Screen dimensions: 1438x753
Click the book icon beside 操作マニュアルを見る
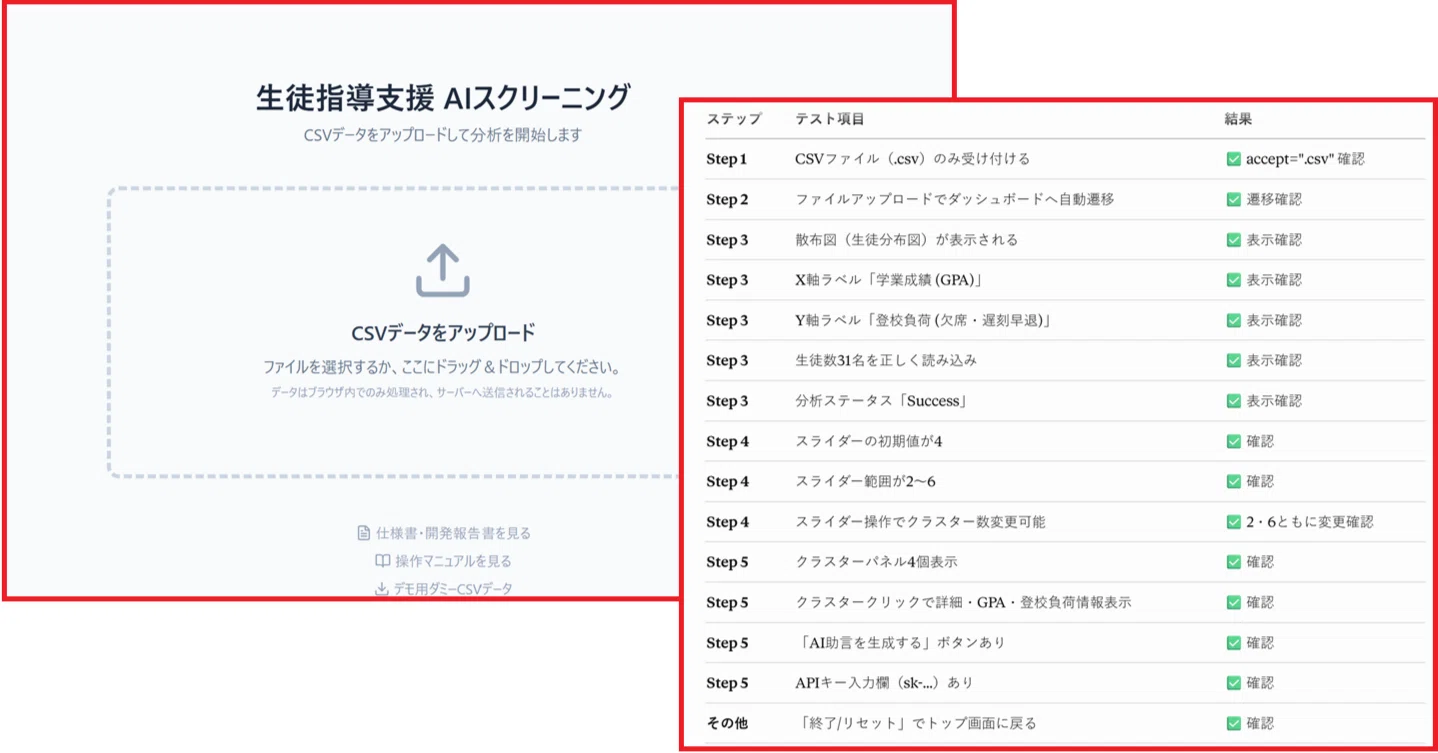(382, 561)
